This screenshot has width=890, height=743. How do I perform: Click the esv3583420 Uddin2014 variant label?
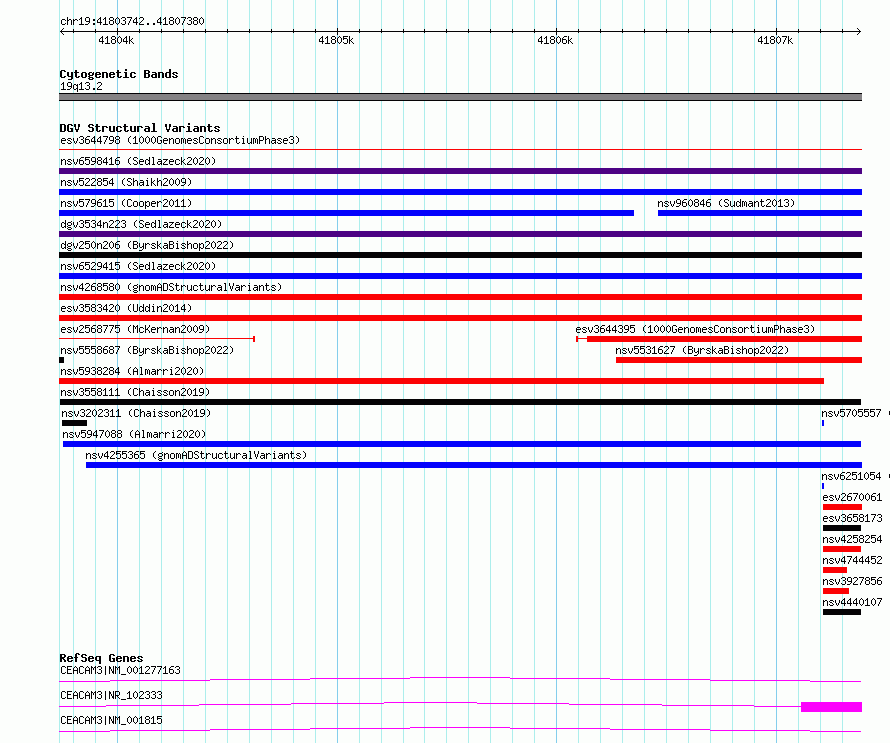point(126,308)
